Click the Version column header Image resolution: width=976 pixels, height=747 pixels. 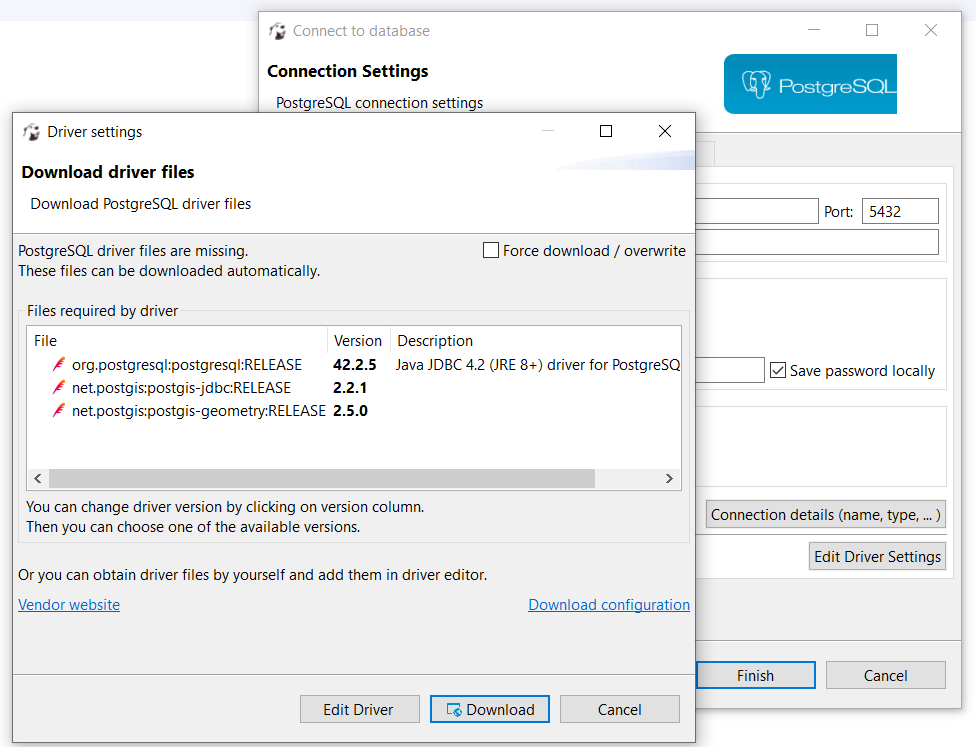point(359,341)
